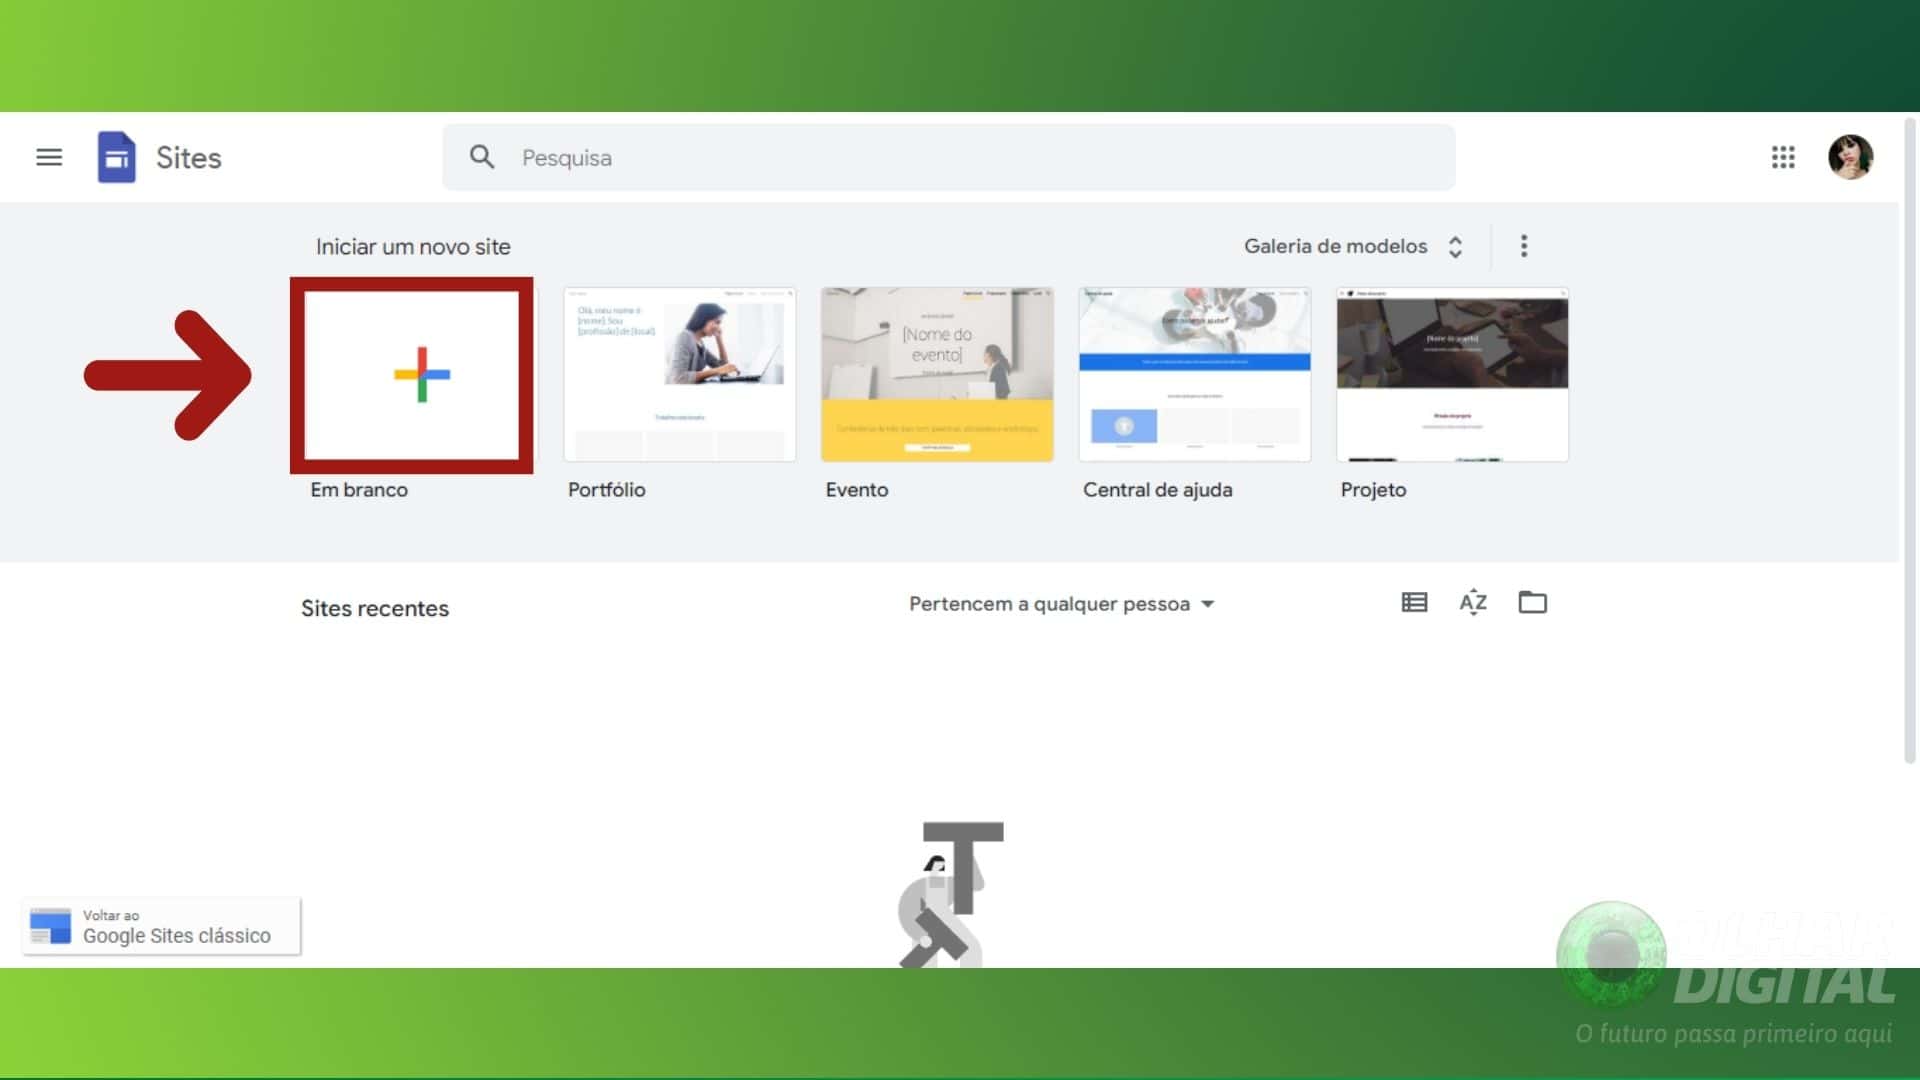Open the three-dot overflow menu near templates

(1524, 246)
